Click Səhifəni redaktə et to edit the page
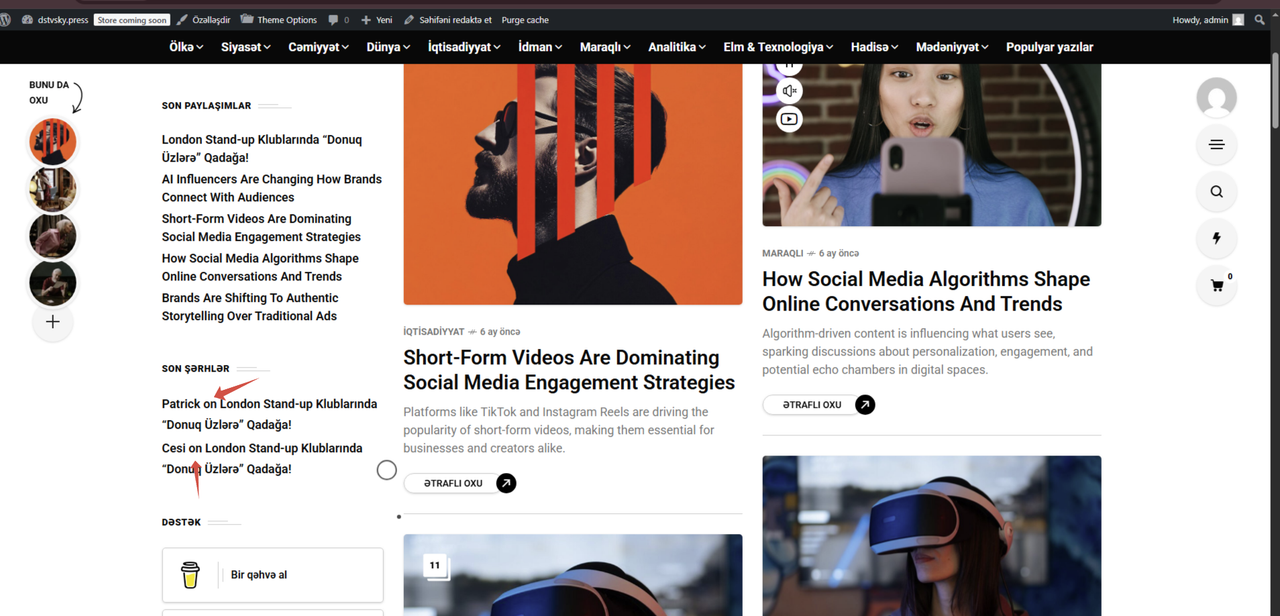This screenshot has width=1280, height=616. [x=448, y=20]
